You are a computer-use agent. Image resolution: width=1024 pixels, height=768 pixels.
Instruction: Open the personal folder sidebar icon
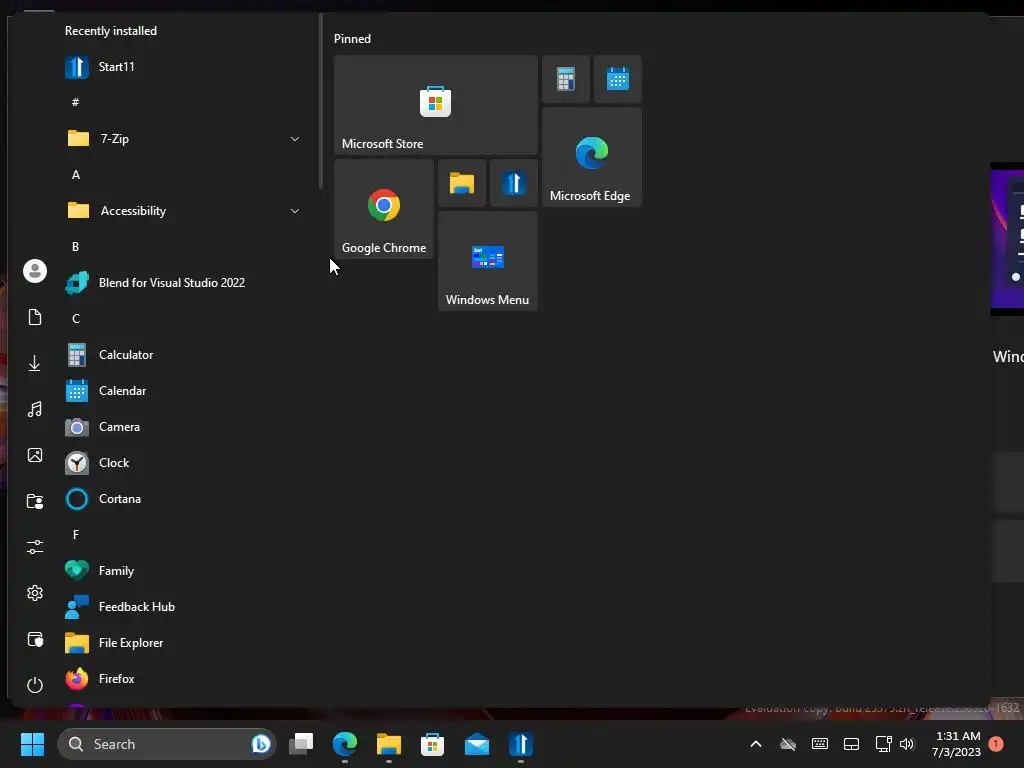pos(35,501)
